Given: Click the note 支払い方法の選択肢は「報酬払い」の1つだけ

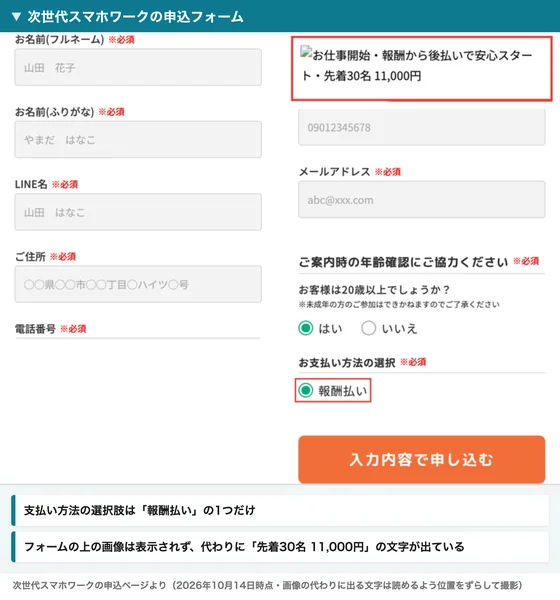Looking at the screenshot, I should 280,510.
